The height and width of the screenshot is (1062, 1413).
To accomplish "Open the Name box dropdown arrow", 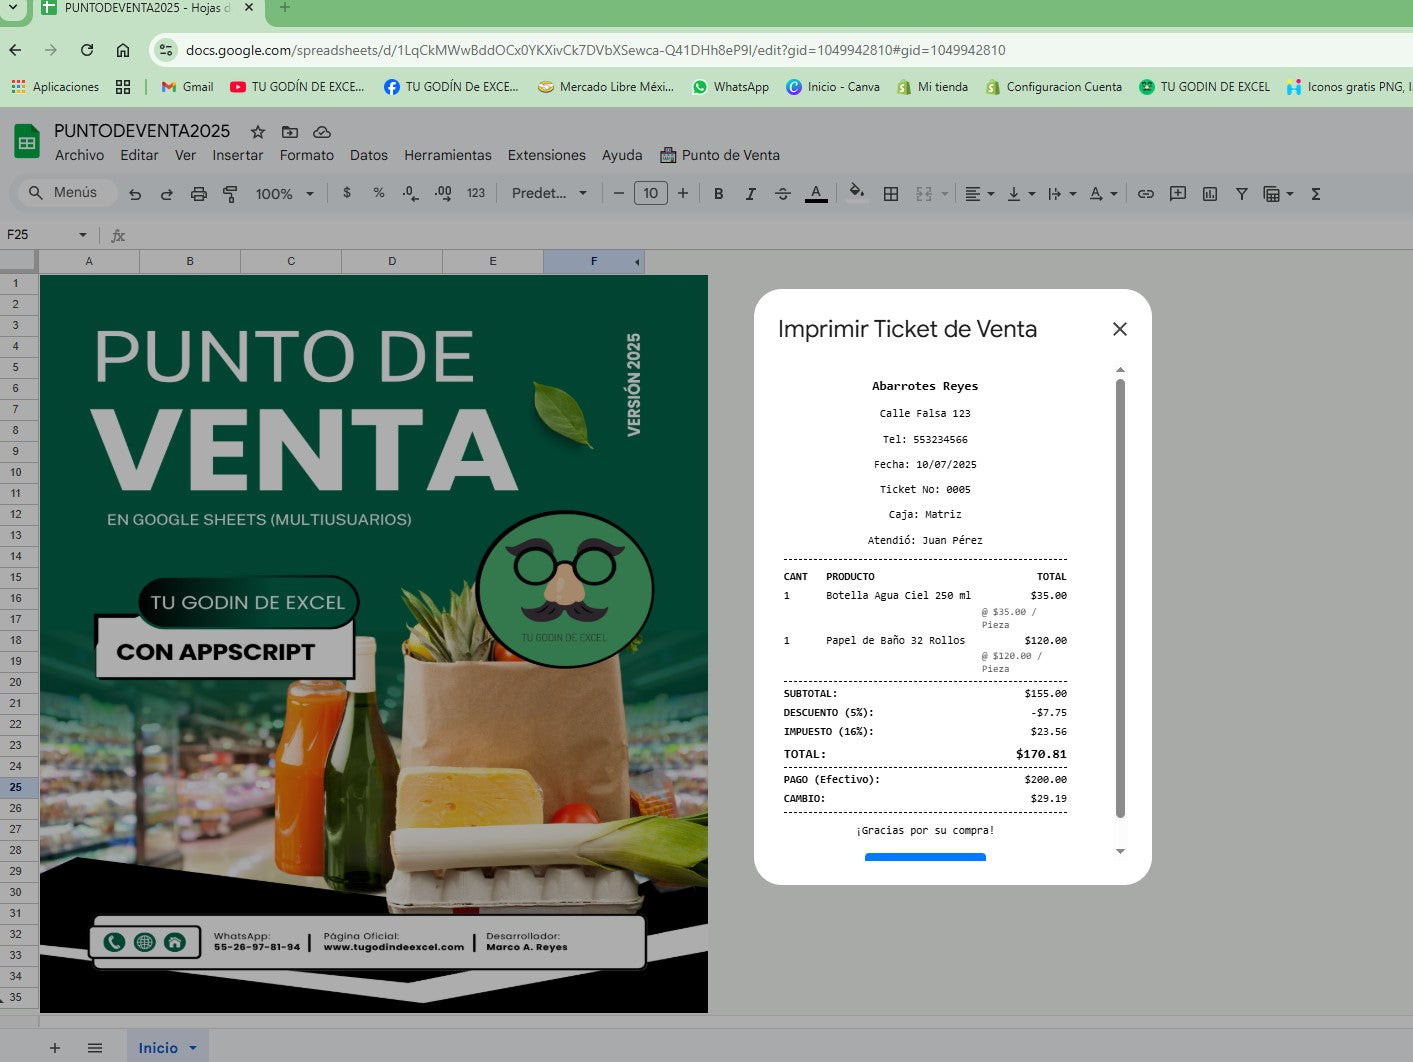I will click(82, 235).
